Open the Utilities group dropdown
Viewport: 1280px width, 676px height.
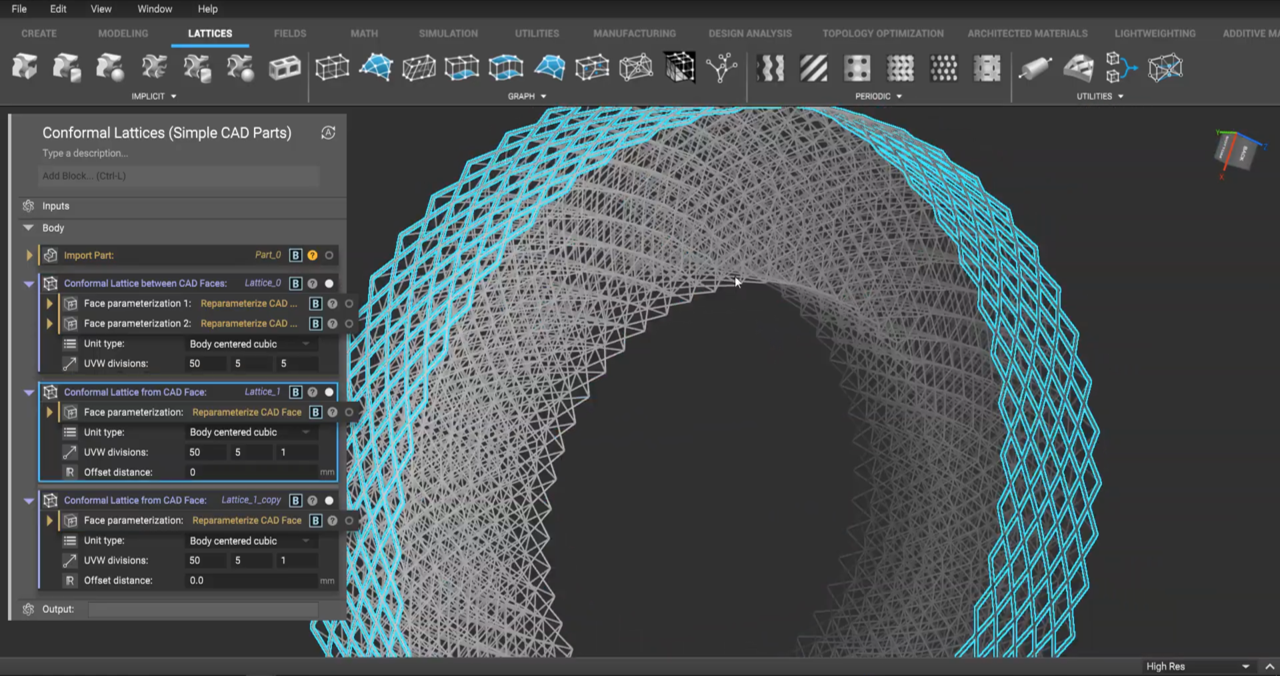point(1100,96)
